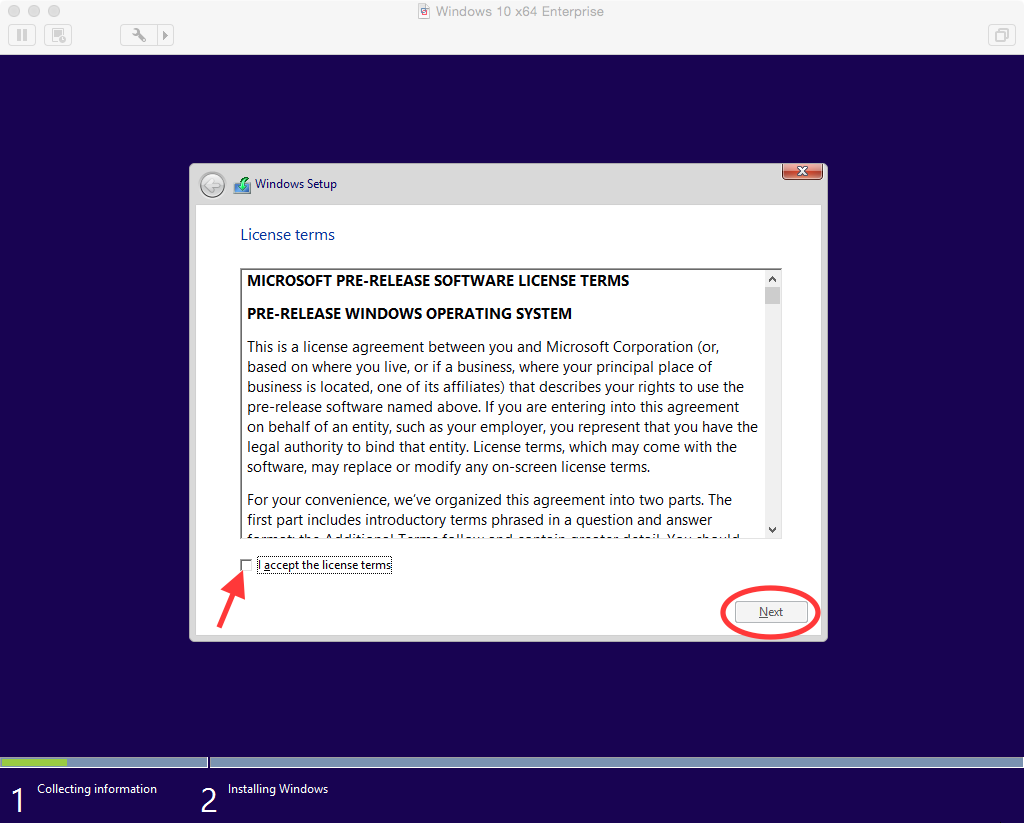This screenshot has height=823, width=1024.
Task: Click the 'I accept the license terms' label
Action: [325, 565]
